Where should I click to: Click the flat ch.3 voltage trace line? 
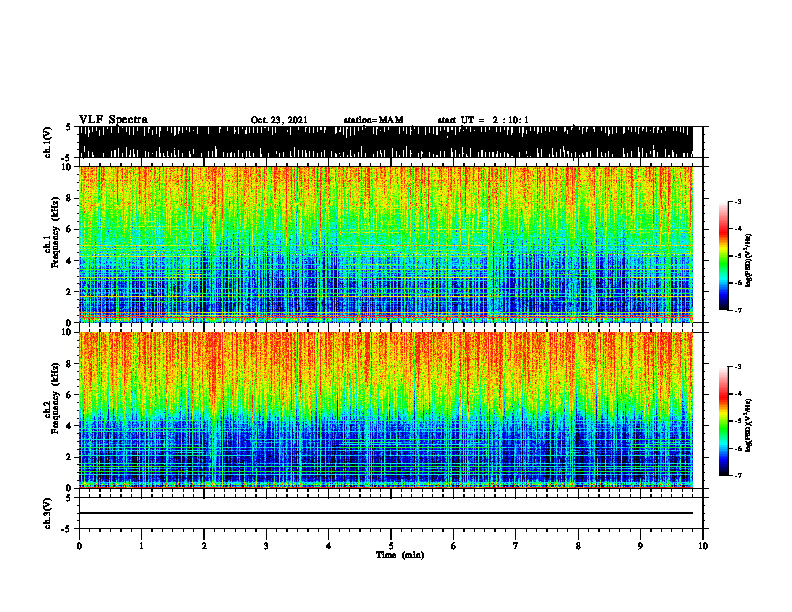pos(386,513)
